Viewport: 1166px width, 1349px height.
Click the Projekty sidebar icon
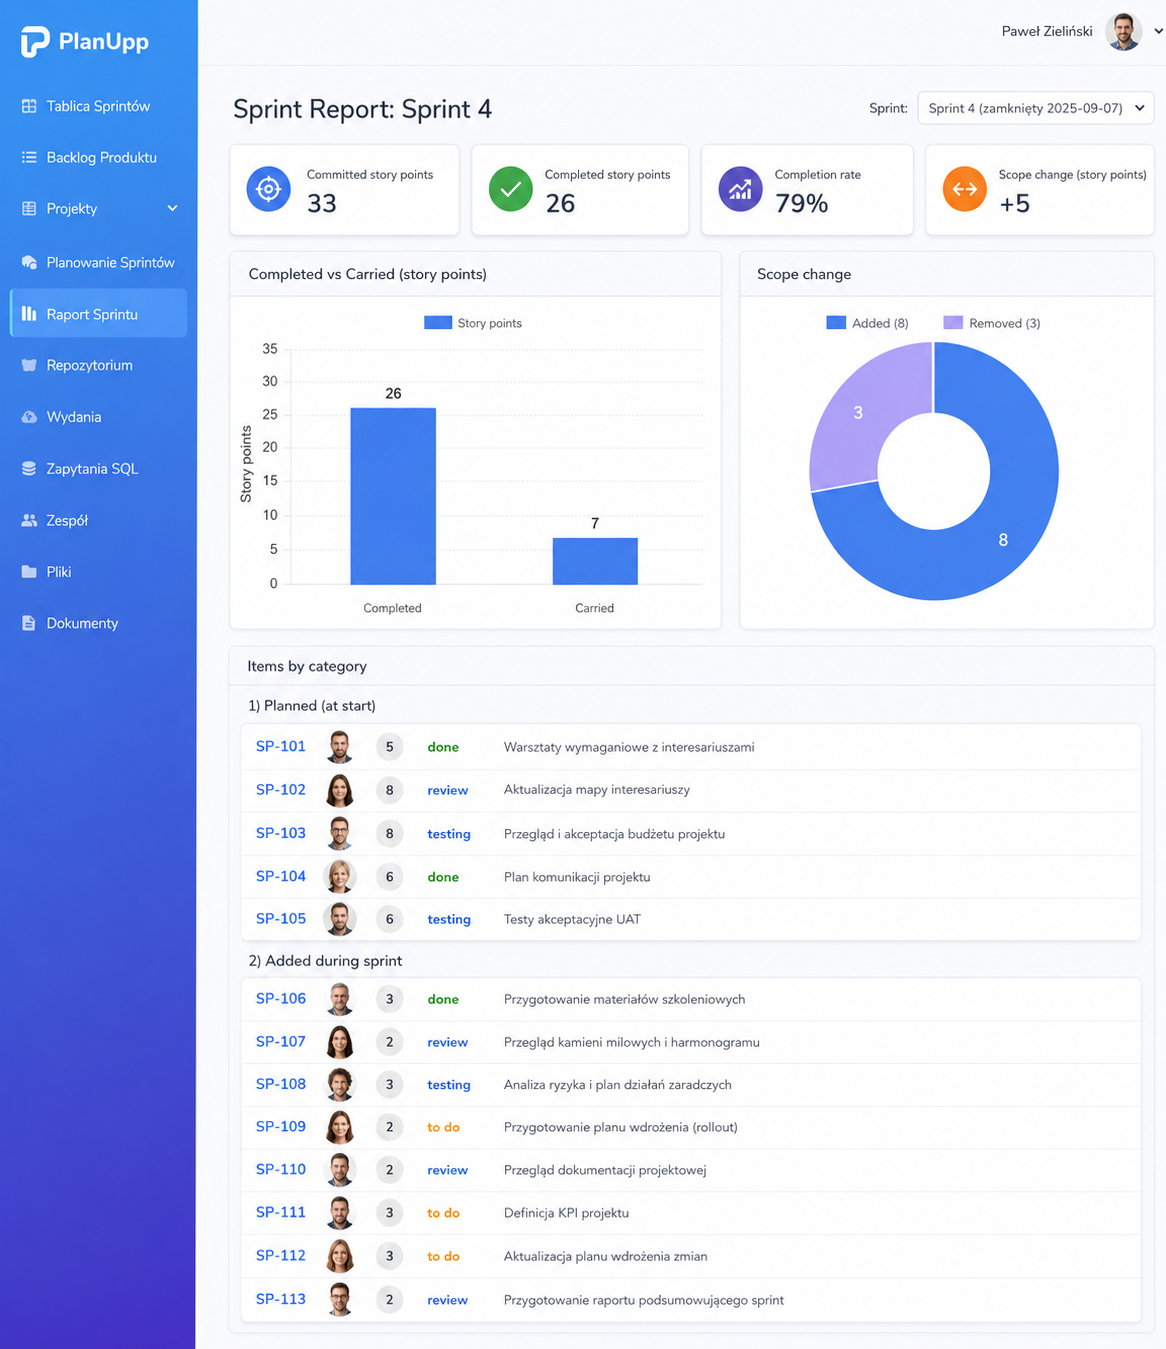click(x=29, y=208)
